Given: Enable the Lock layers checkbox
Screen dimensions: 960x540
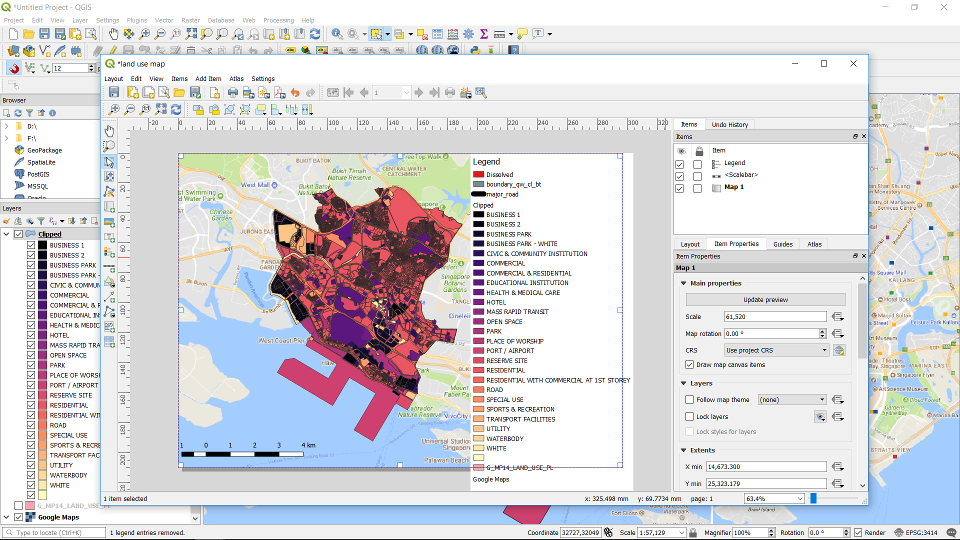Looking at the screenshot, I should tap(690, 416).
